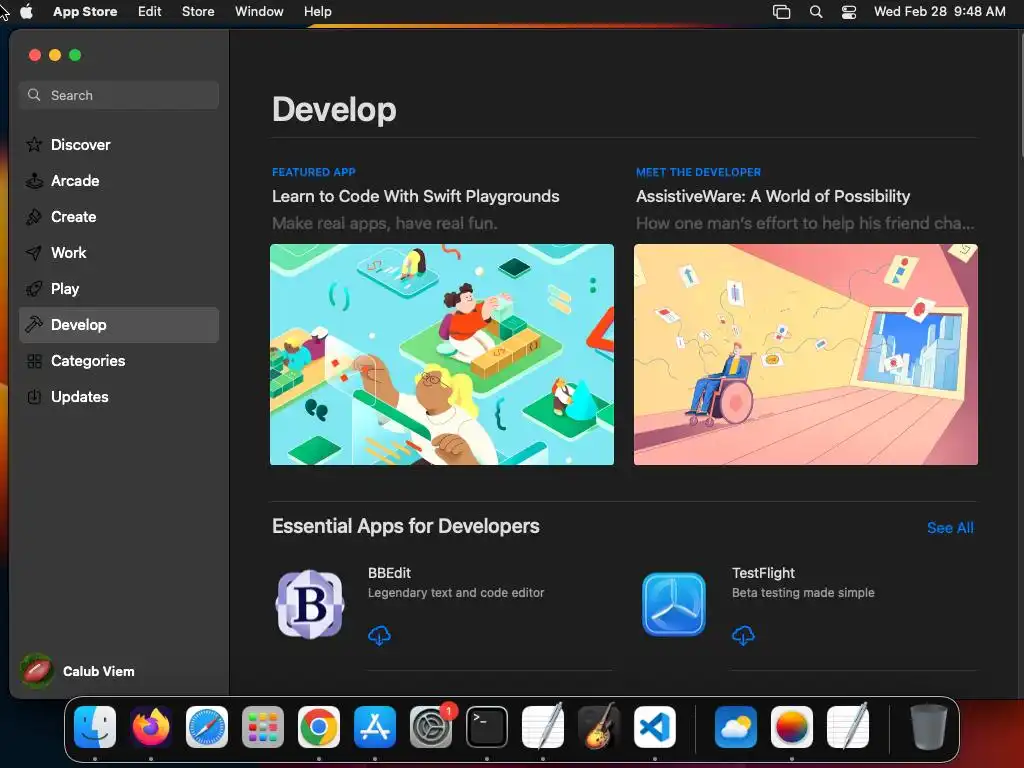Click the MEET THE DEVELOPER label
Image resolution: width=1024 pixels, height=768 pixels.
(698, 172)
